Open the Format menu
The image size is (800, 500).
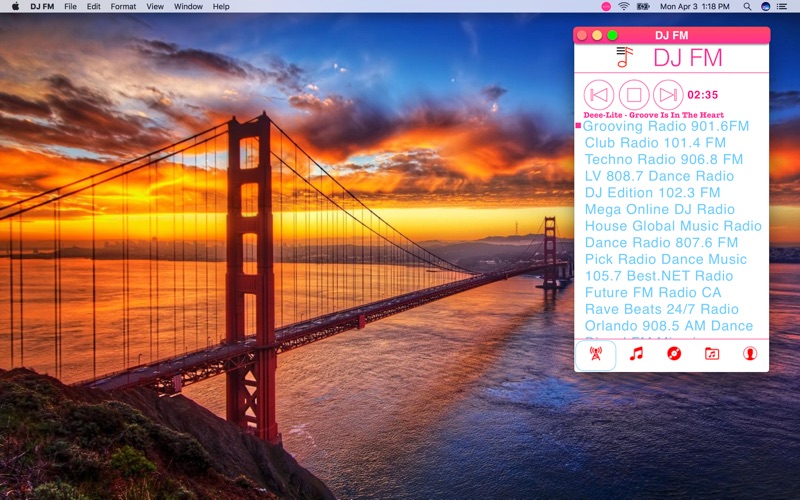pos(123,7)
